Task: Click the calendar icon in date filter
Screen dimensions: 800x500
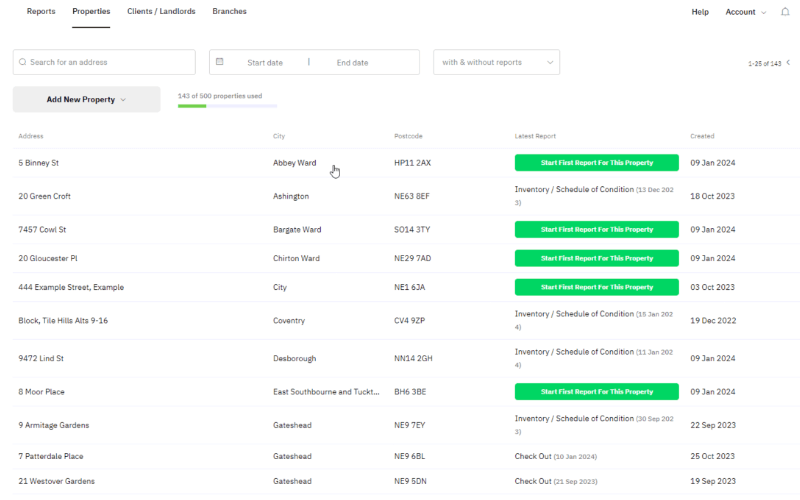Action: pyautogui.click(x=219, y=62)
